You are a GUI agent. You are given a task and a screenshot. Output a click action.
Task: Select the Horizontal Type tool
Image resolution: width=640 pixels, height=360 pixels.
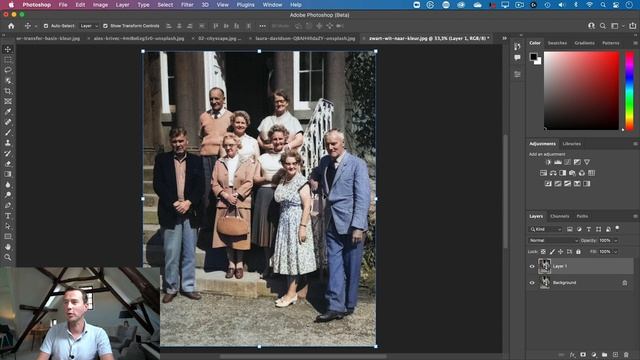8,216
